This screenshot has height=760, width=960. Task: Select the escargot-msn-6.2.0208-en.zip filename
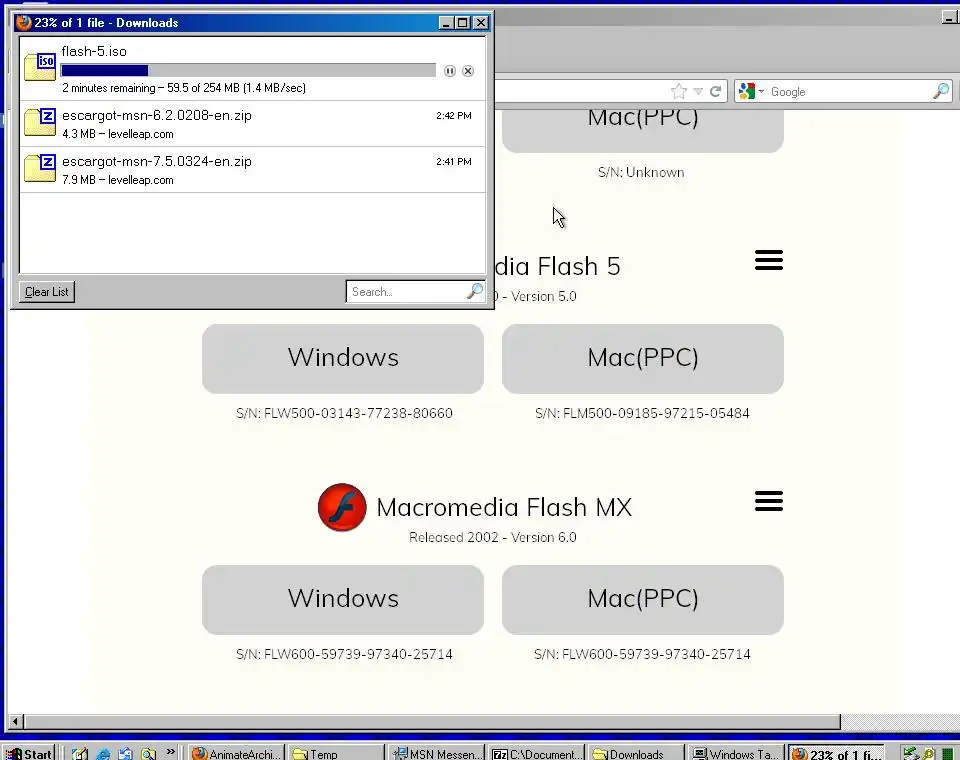(157, 115)
